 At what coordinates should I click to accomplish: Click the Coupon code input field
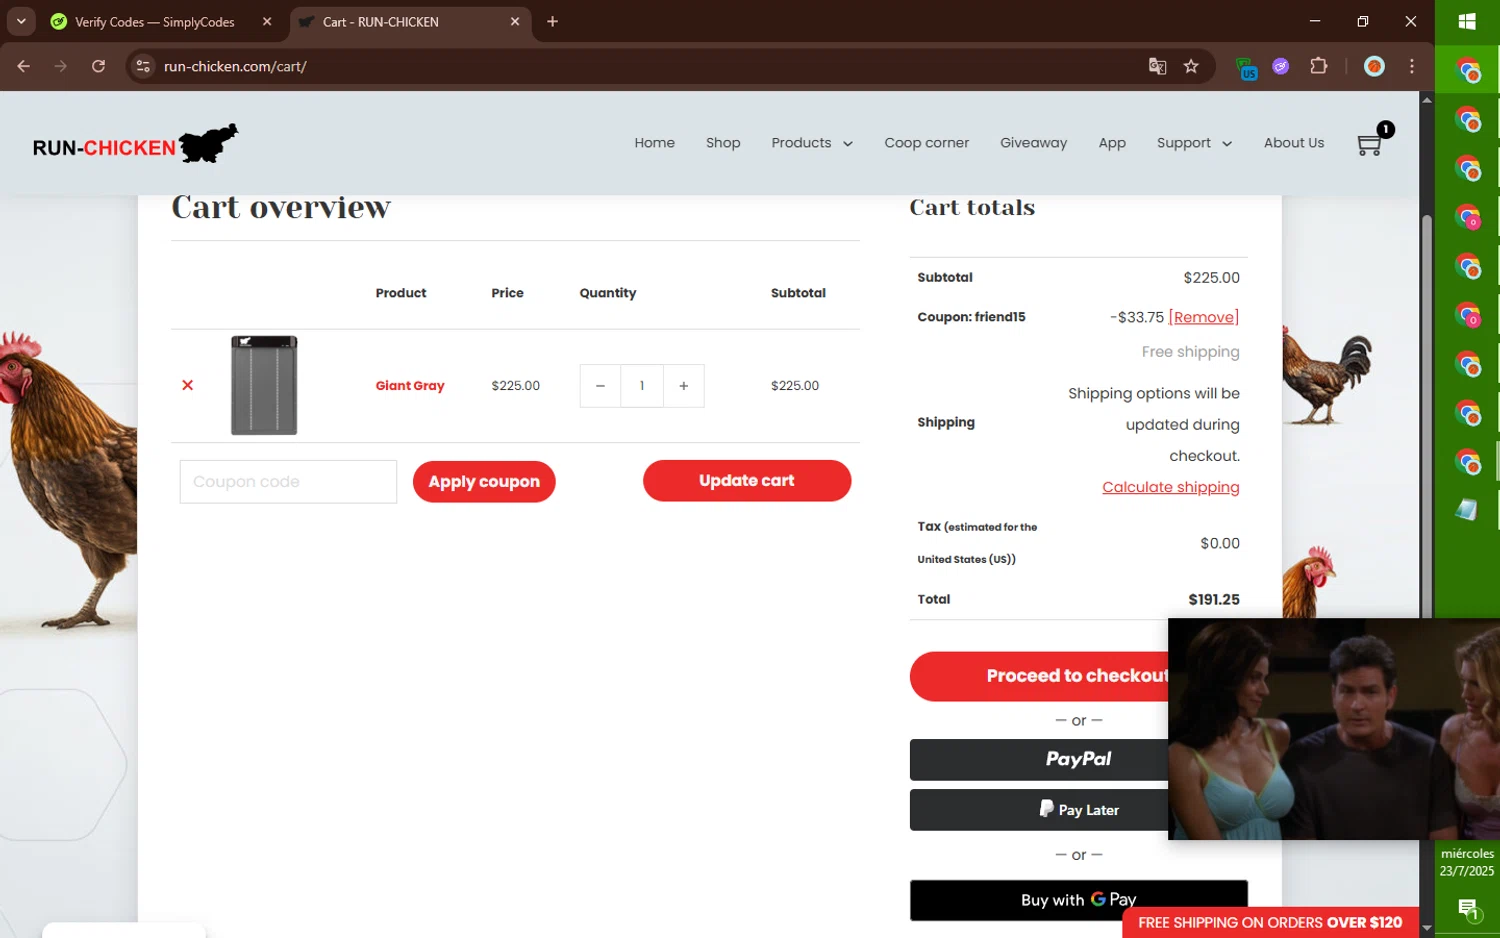pos(288,482)
